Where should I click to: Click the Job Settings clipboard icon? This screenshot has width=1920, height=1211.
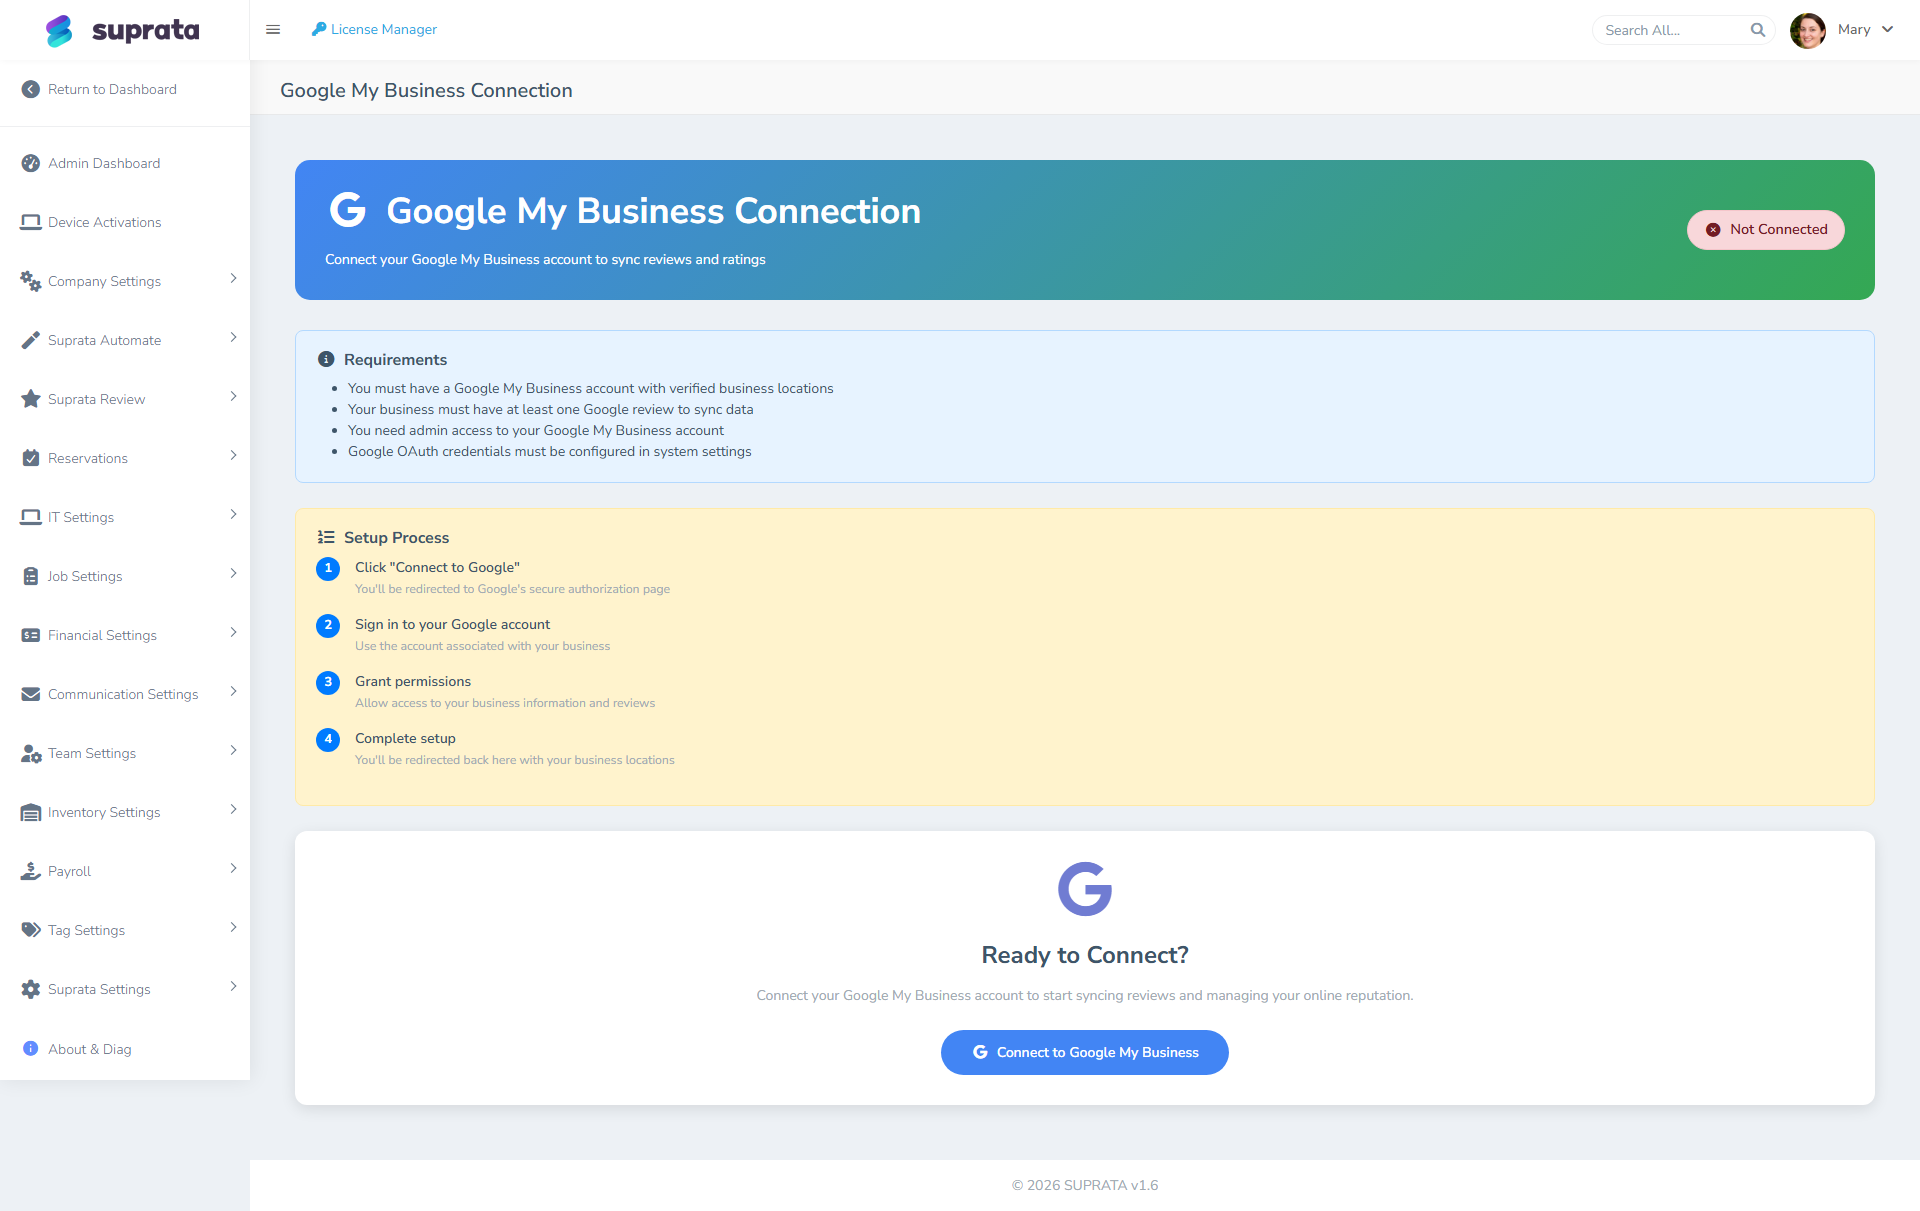(31, 576)
